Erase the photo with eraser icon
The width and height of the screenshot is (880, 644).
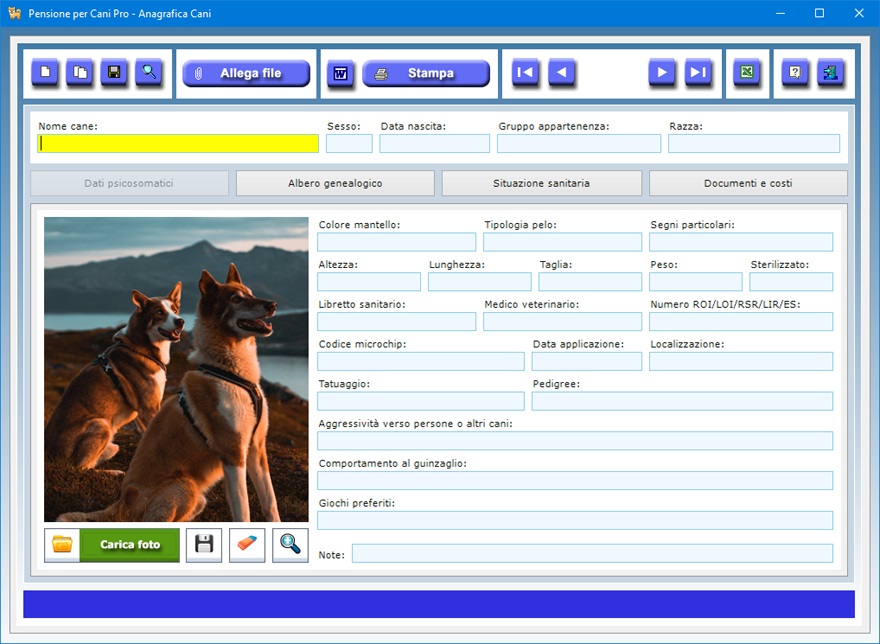[247, 545]
